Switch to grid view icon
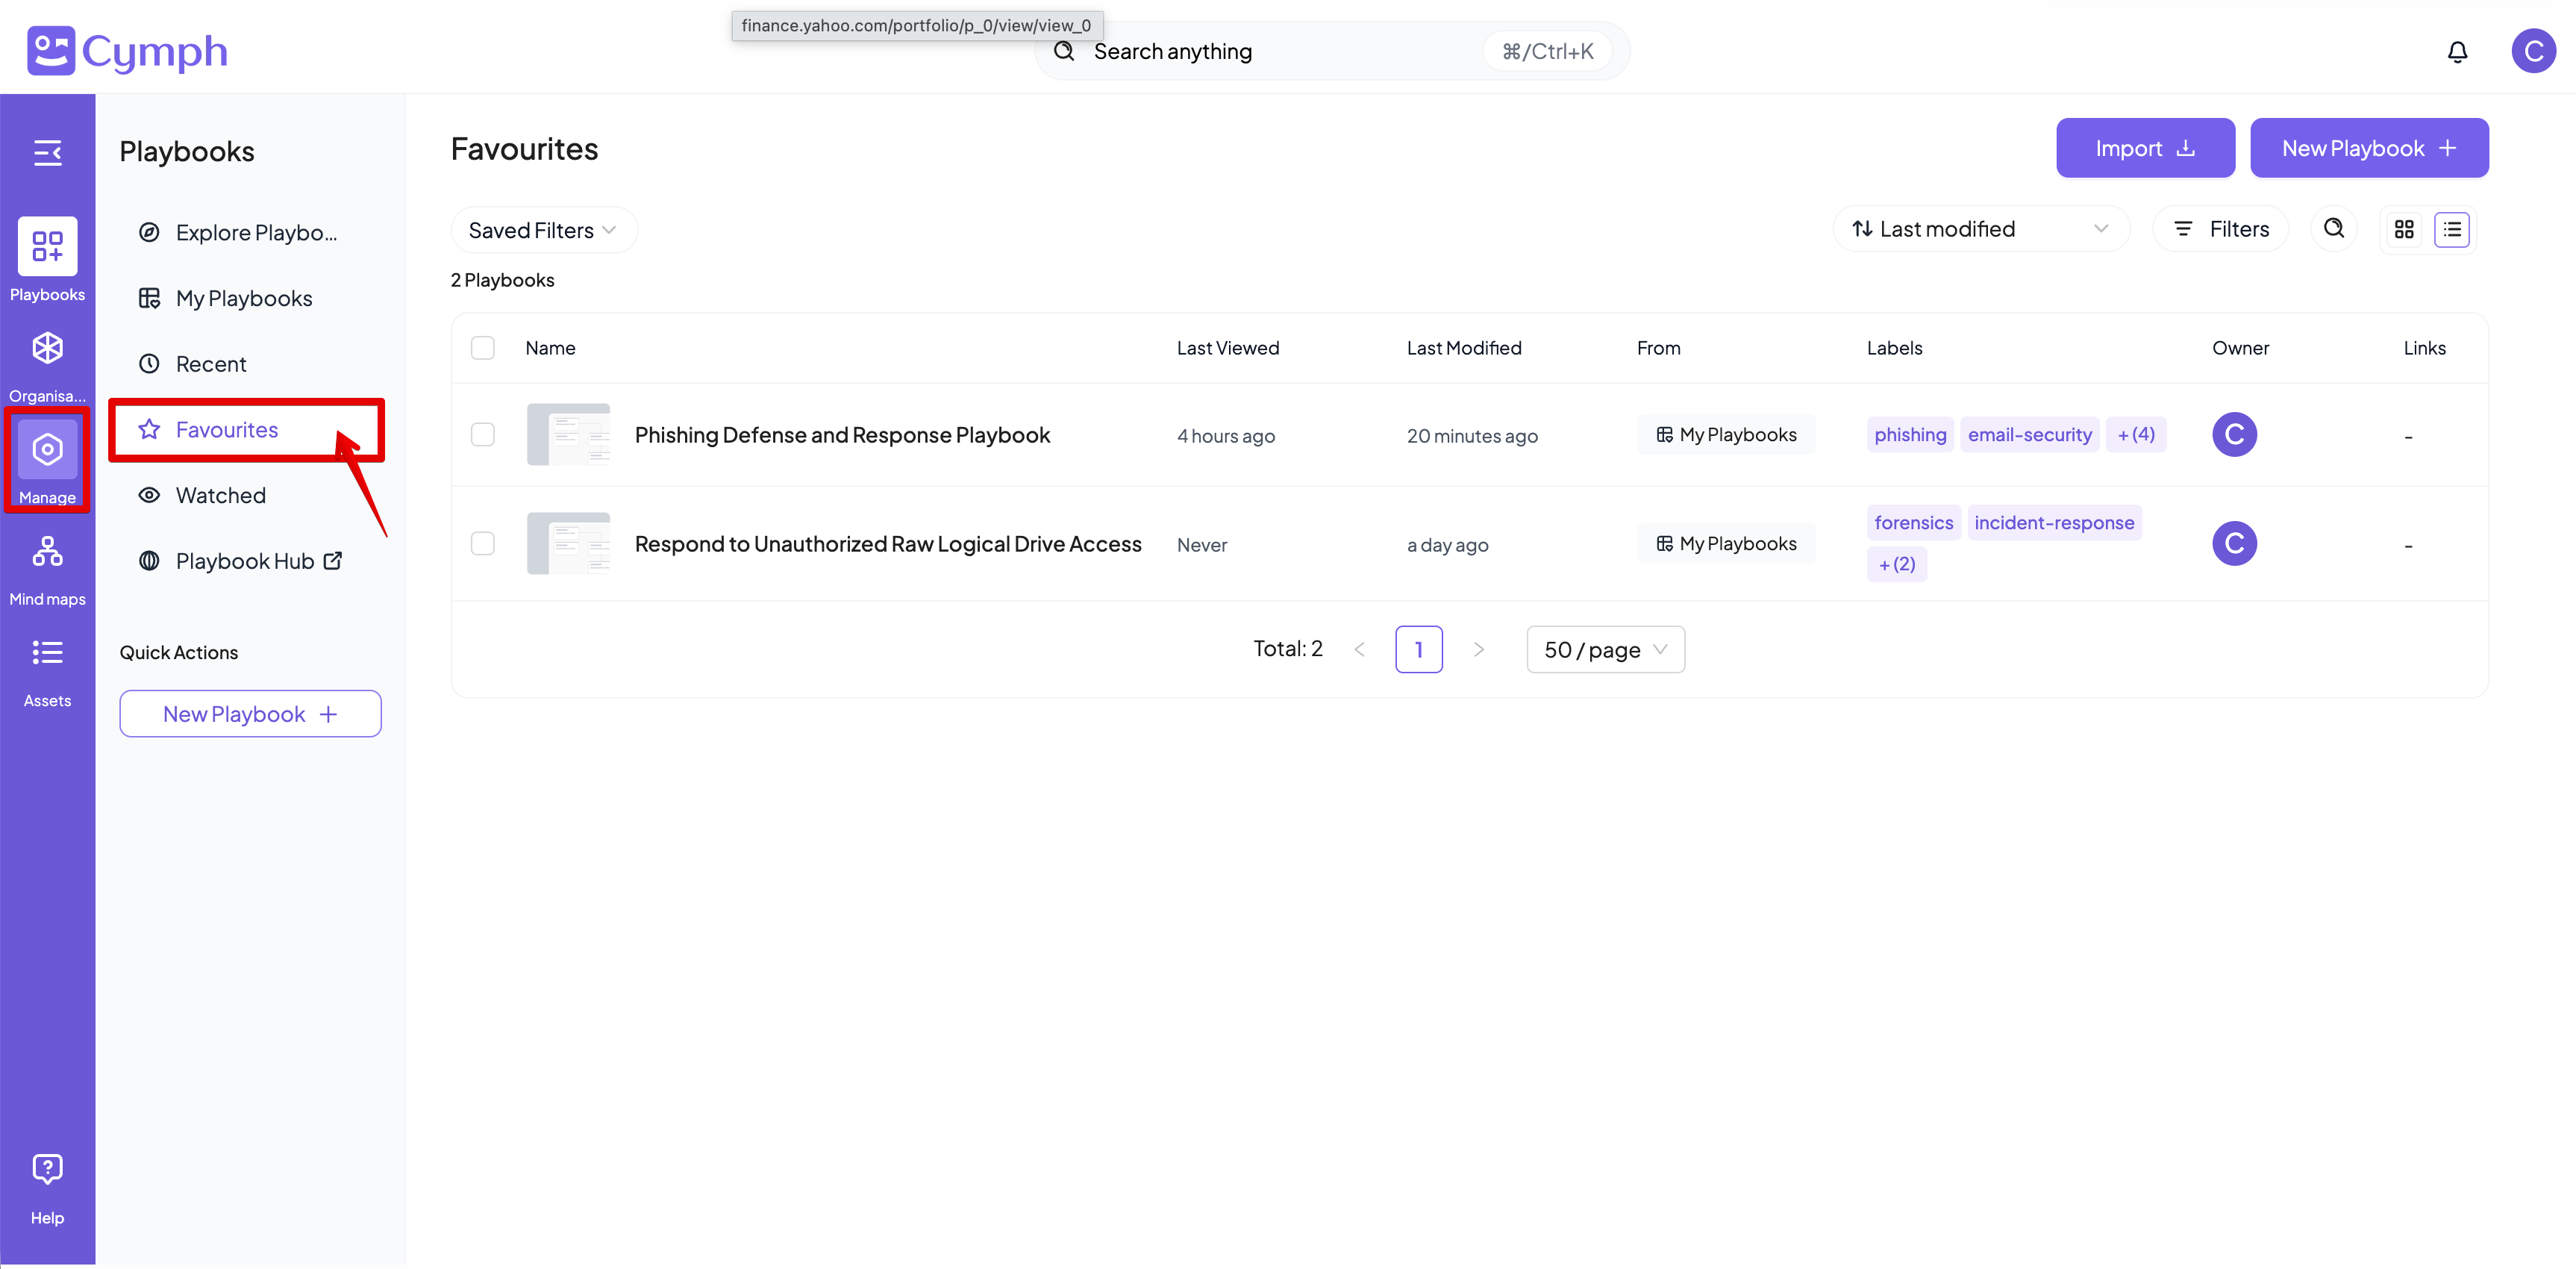2576x1269 pixels. click(x=2404, y=230)
